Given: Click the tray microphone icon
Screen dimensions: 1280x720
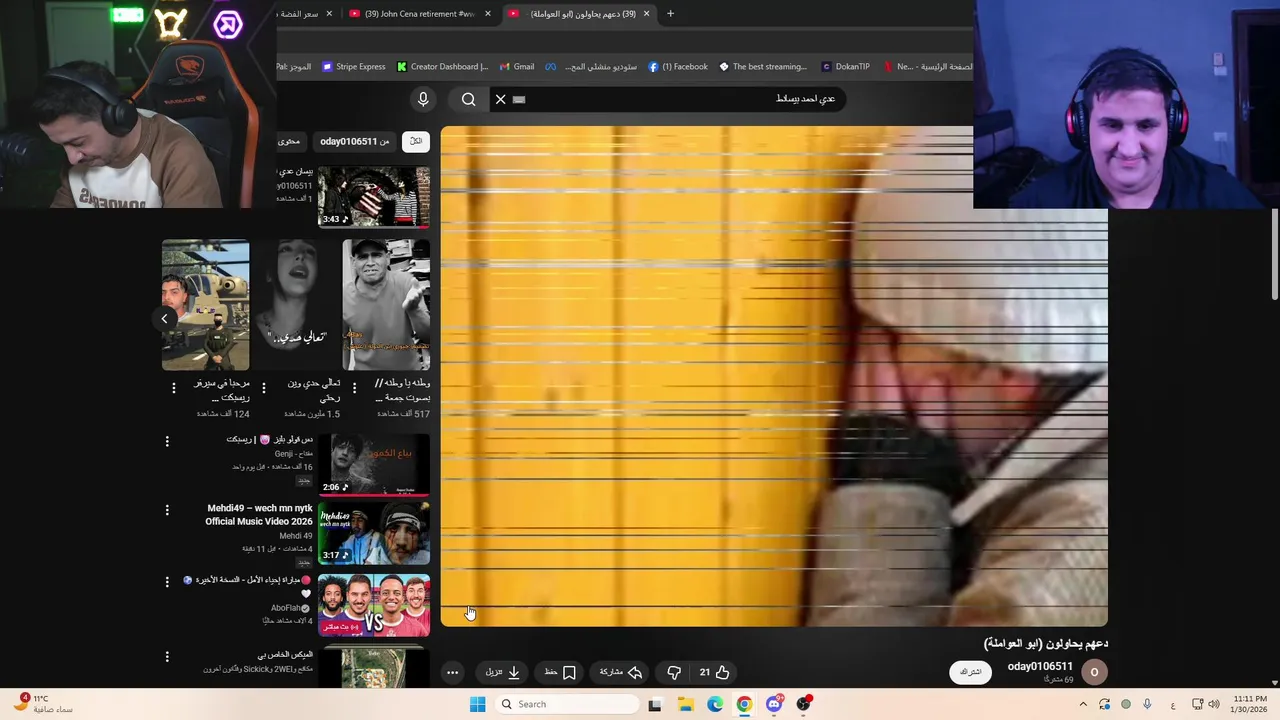Looking at the screenshot, I should [1147, 704].
